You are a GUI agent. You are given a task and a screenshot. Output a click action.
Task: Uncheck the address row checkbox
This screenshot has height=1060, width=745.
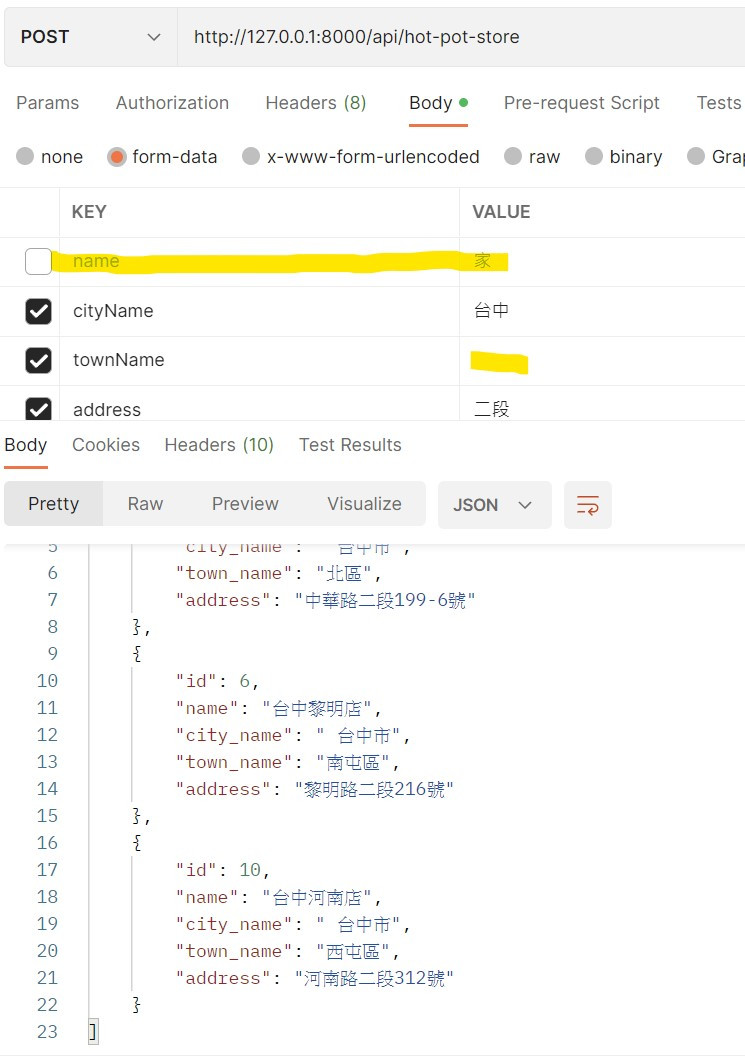[x=38, y=408]
